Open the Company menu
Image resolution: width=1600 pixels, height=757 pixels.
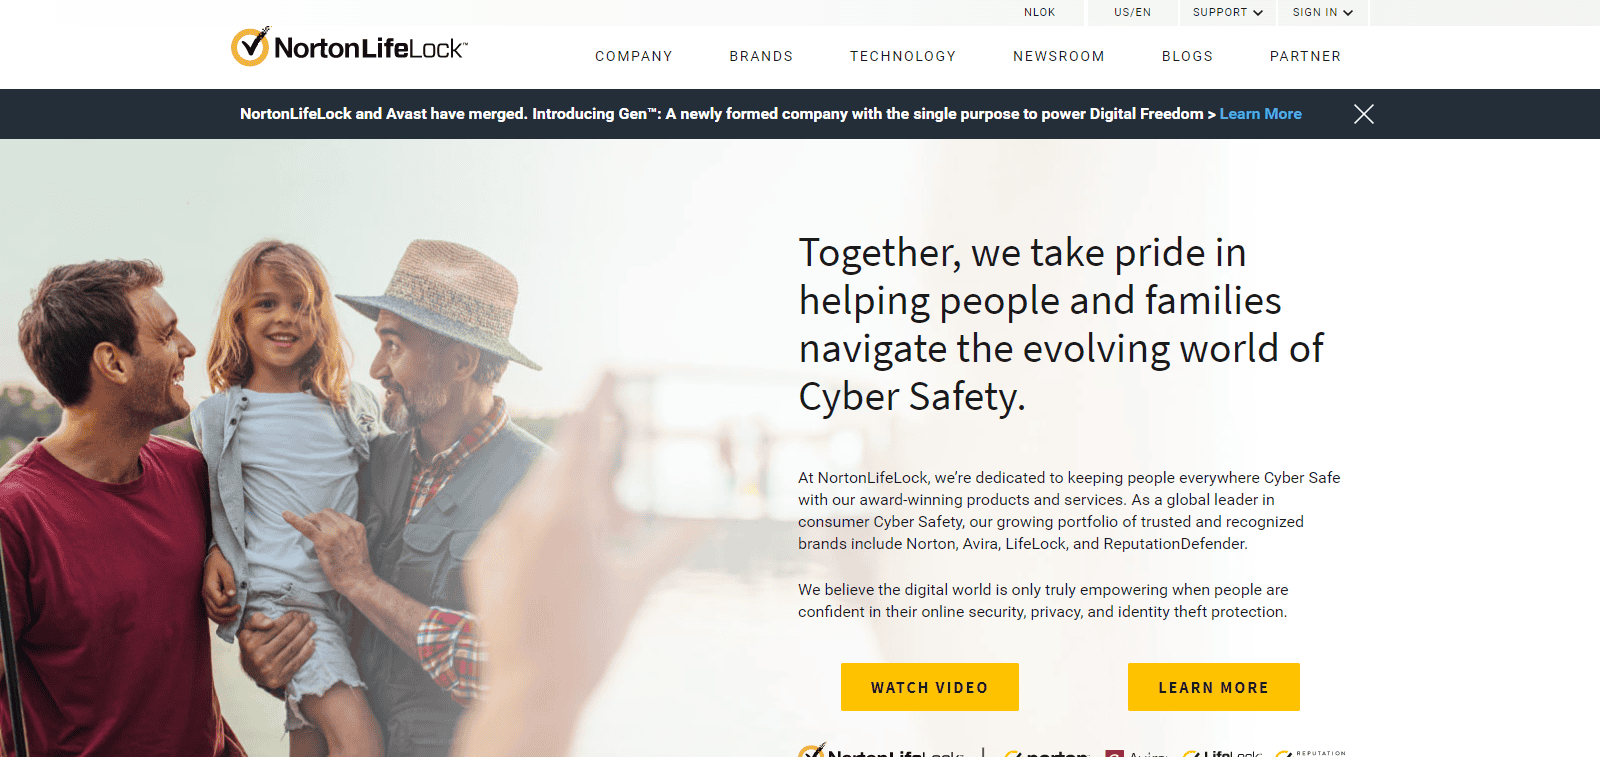pos(634,57)
